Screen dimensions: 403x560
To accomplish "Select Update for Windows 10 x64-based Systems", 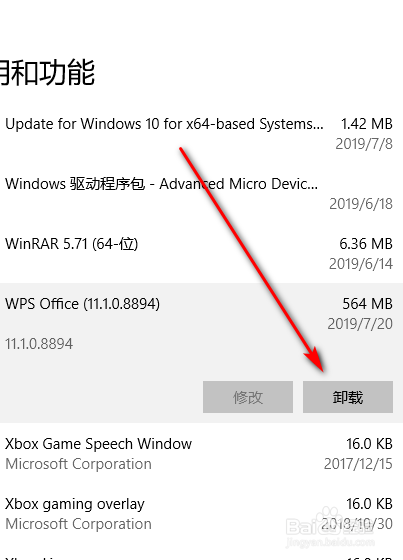I will (x=199, y=133).
